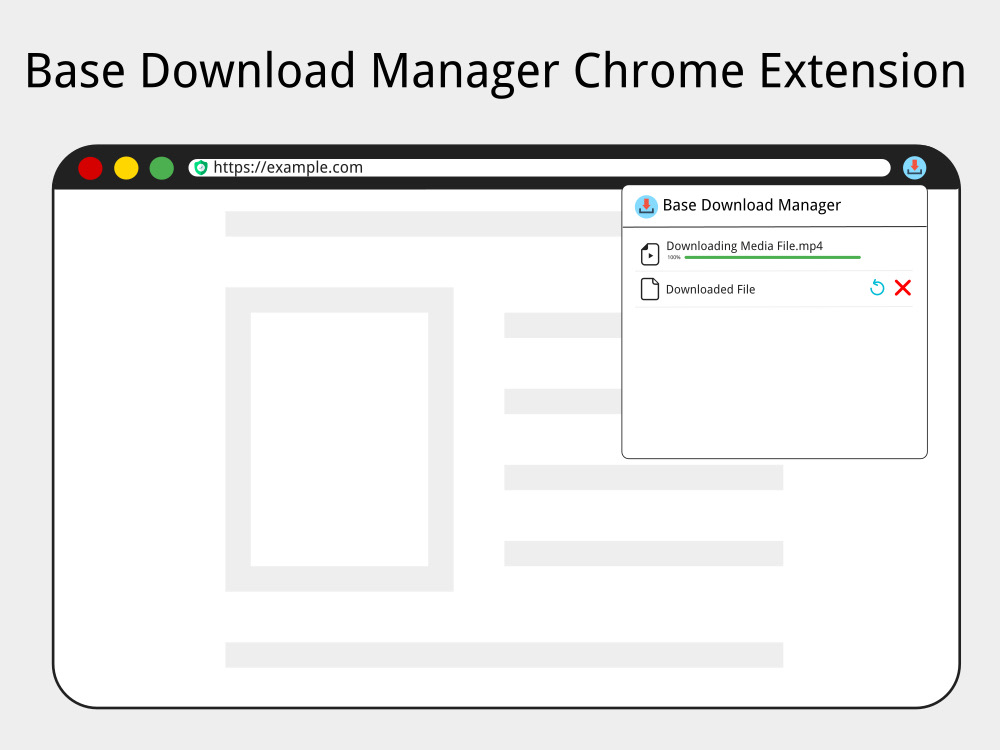The image size is (1000, 750).
Task: Click the red window close dot
Action: (90, 168)
